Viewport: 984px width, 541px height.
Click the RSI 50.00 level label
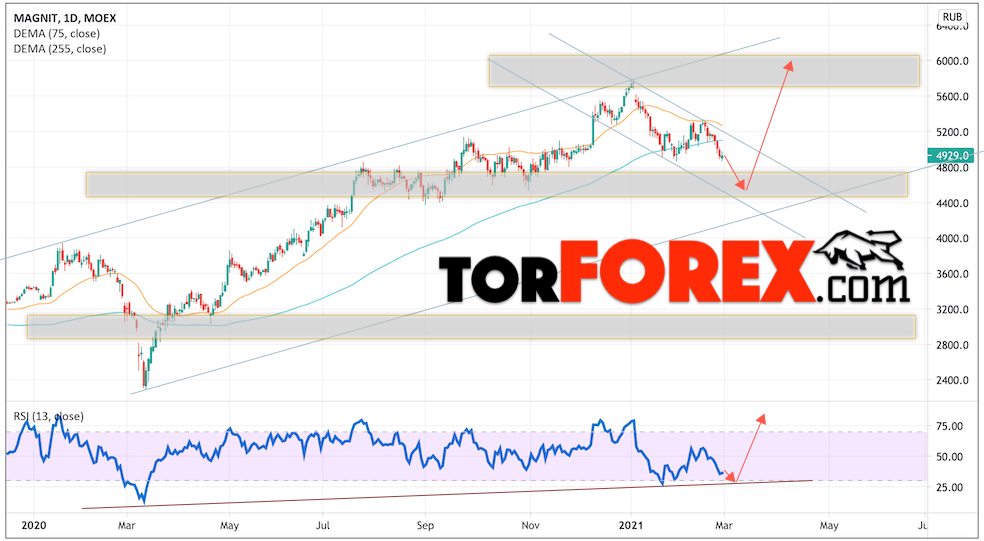click(949, 457)
